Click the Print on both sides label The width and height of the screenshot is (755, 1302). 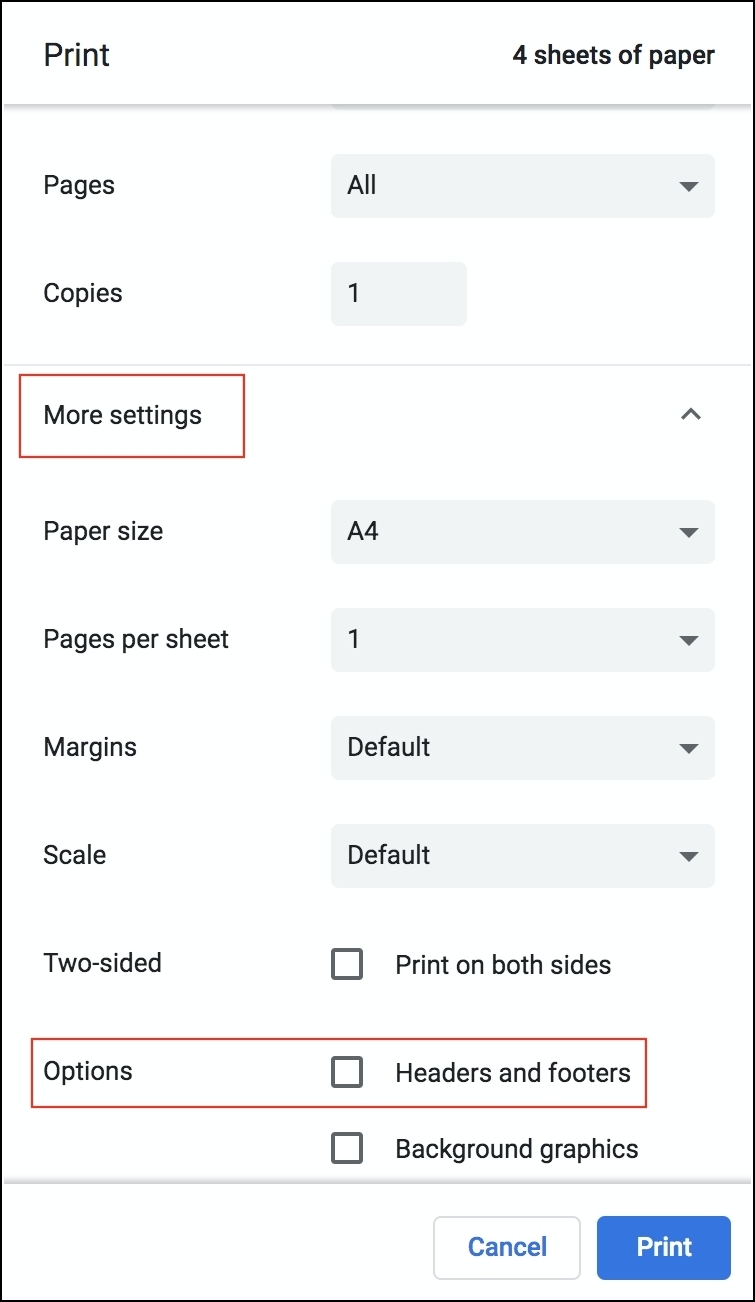point(503,965)
